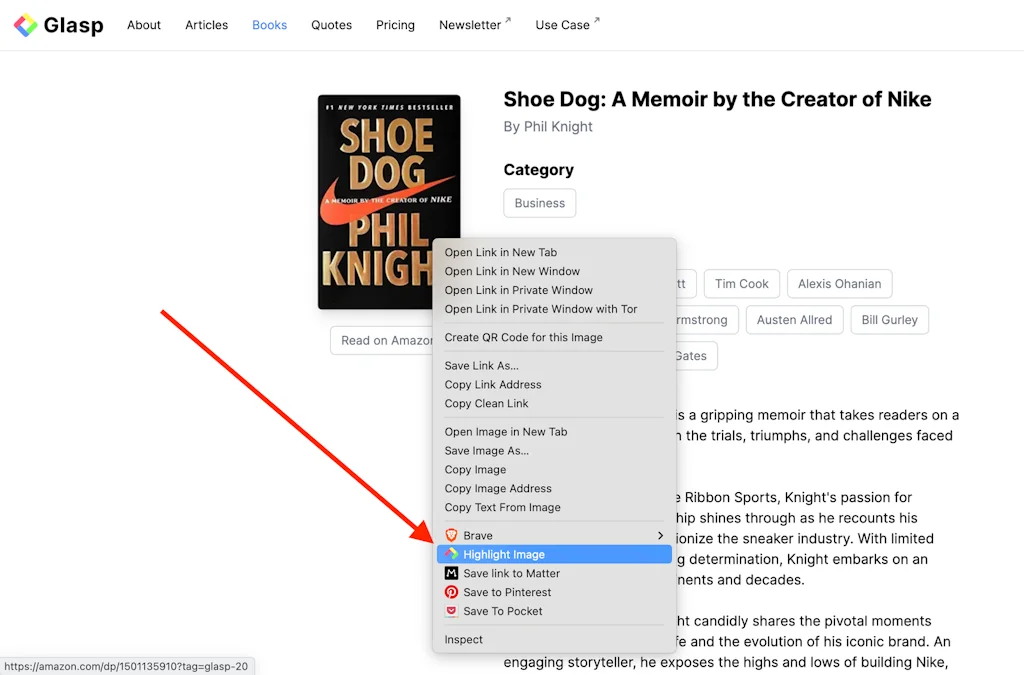Click the 'Read on Amazon' button

pyautogui.click(x=384, y=340)
